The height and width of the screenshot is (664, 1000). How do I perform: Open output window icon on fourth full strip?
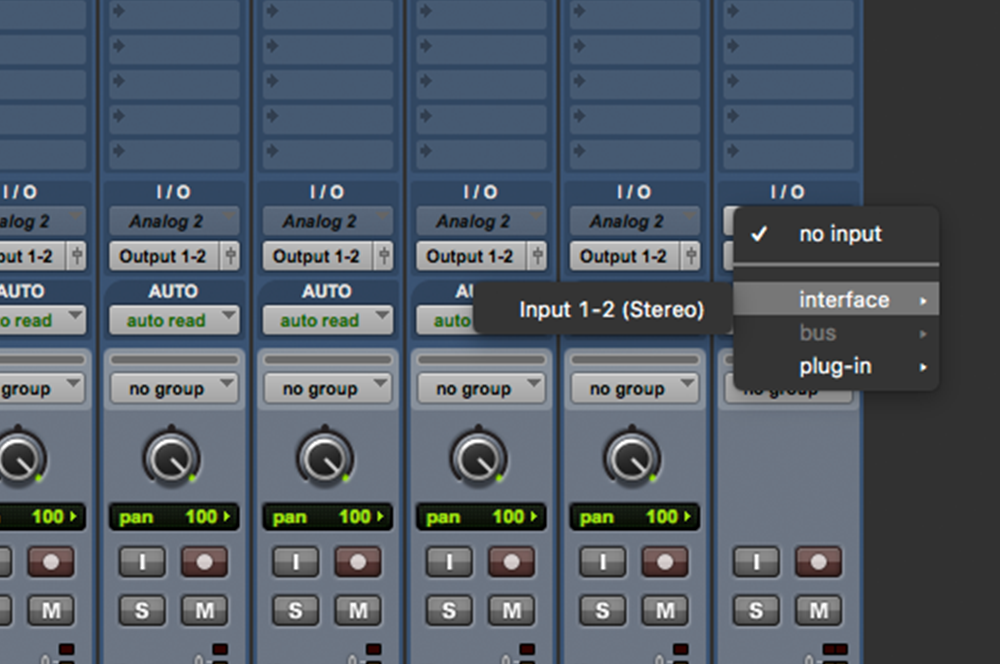point(691,256)
